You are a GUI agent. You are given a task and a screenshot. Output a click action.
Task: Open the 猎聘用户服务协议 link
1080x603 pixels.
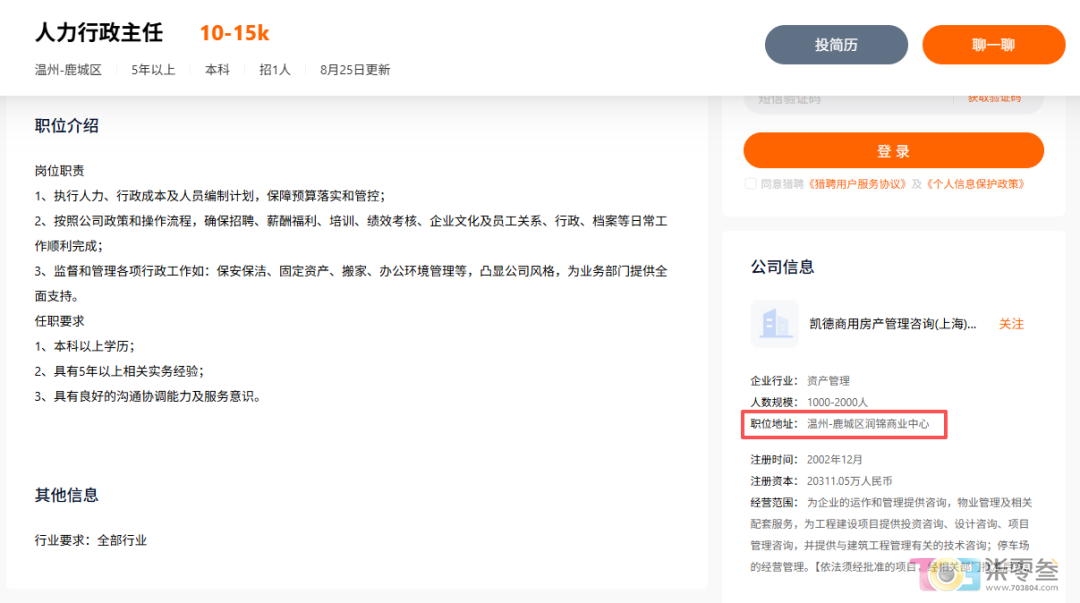(857, 184)
